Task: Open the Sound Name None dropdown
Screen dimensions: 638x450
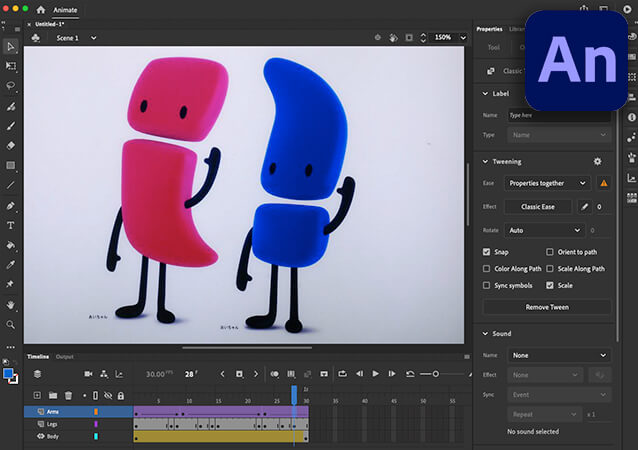Action: [x=559, y=355]
